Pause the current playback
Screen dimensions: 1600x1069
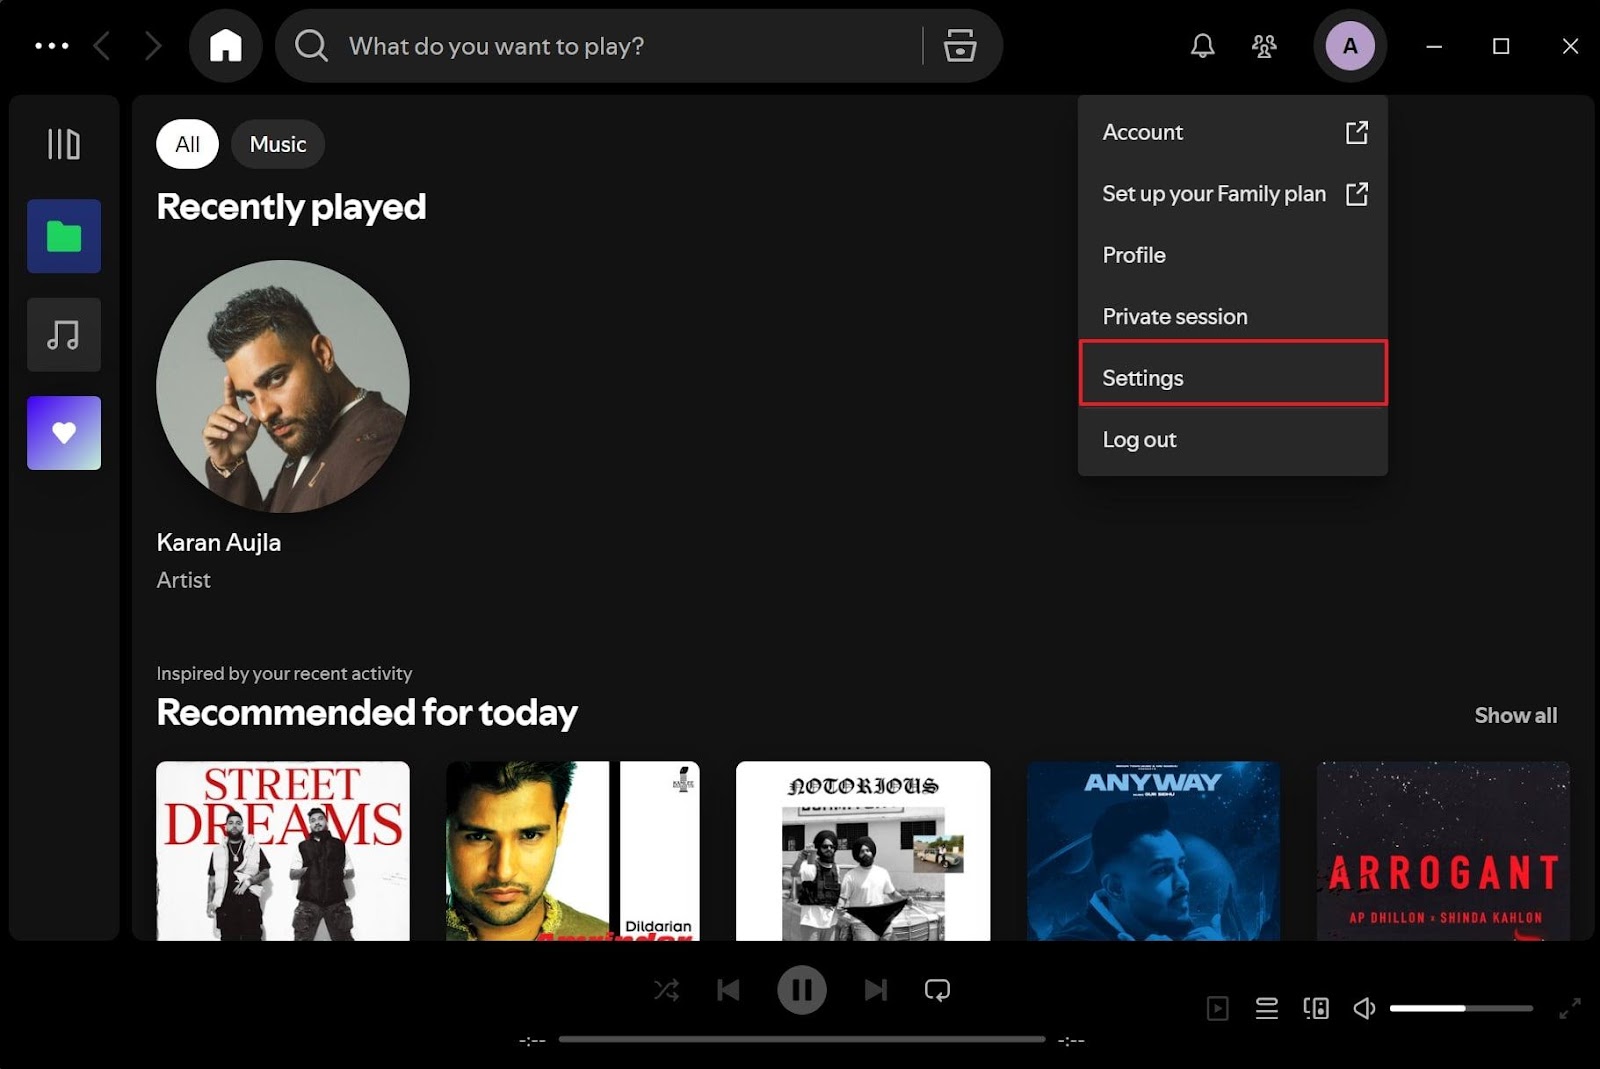tap(802, 990)
